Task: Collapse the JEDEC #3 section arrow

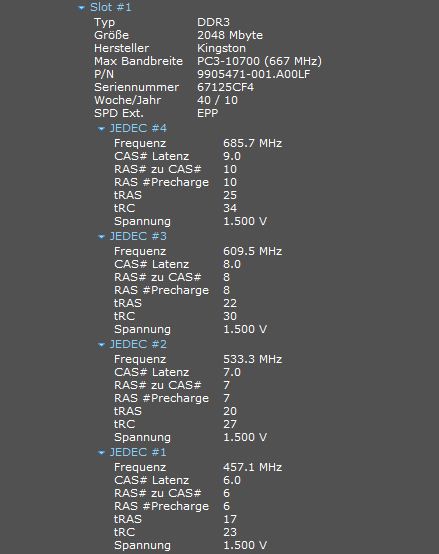Action: point(101,237)
